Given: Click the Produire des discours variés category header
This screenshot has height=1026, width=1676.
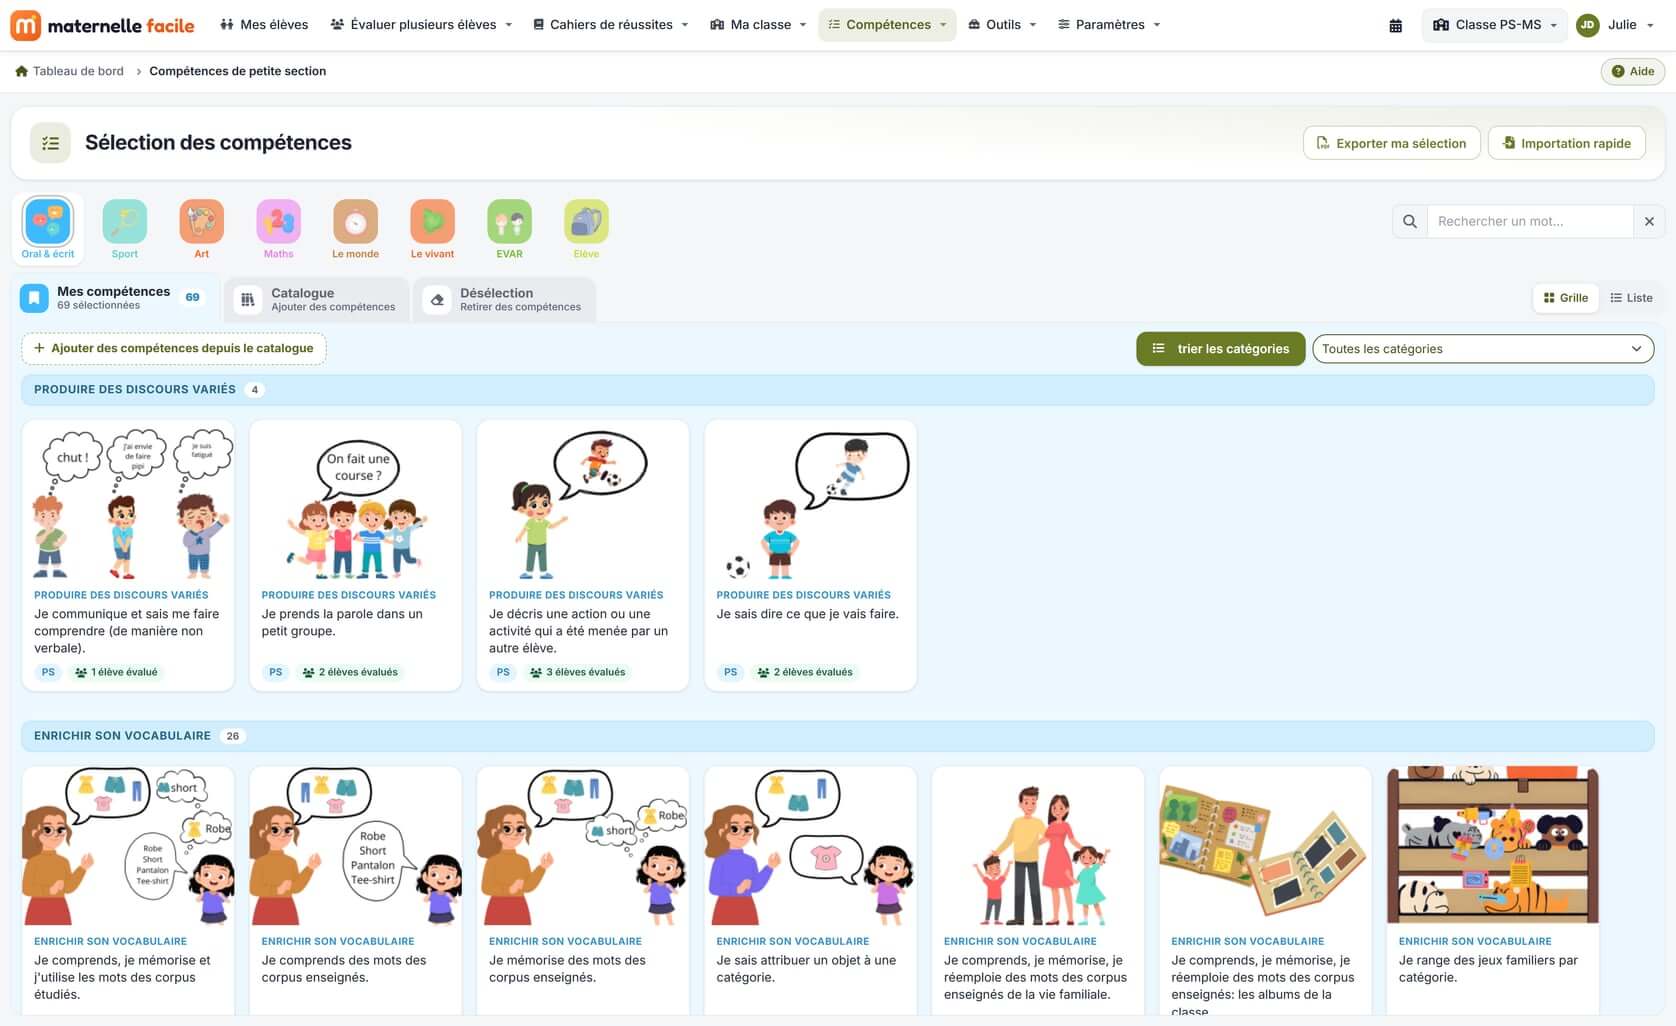Looking at the screenshot, I should 838,390.
